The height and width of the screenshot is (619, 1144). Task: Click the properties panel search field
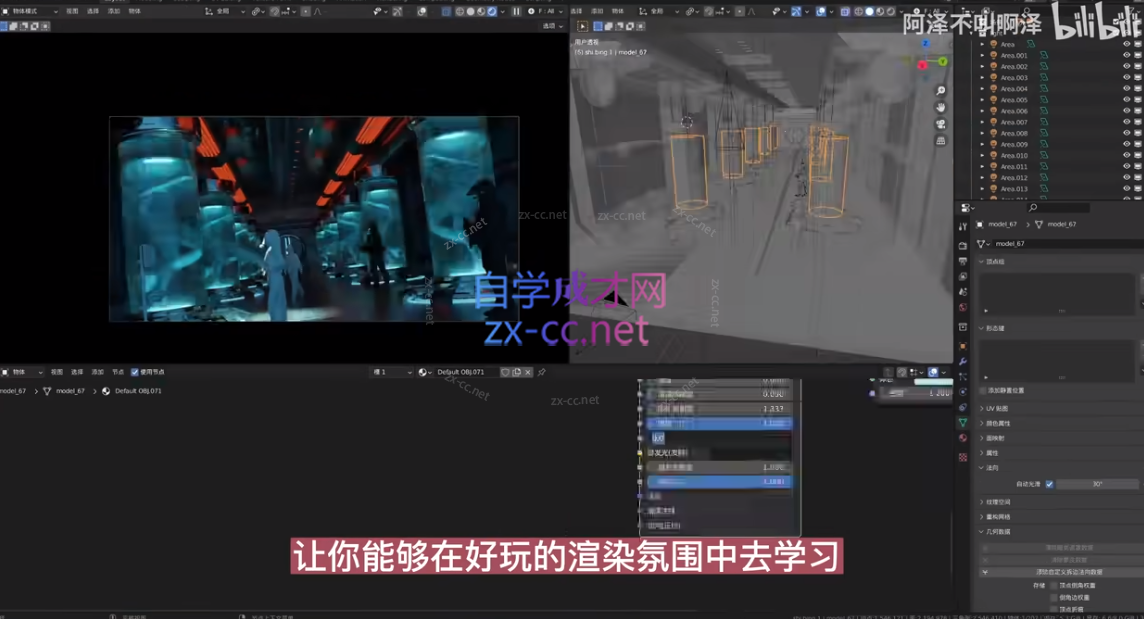click(1058, 208)
